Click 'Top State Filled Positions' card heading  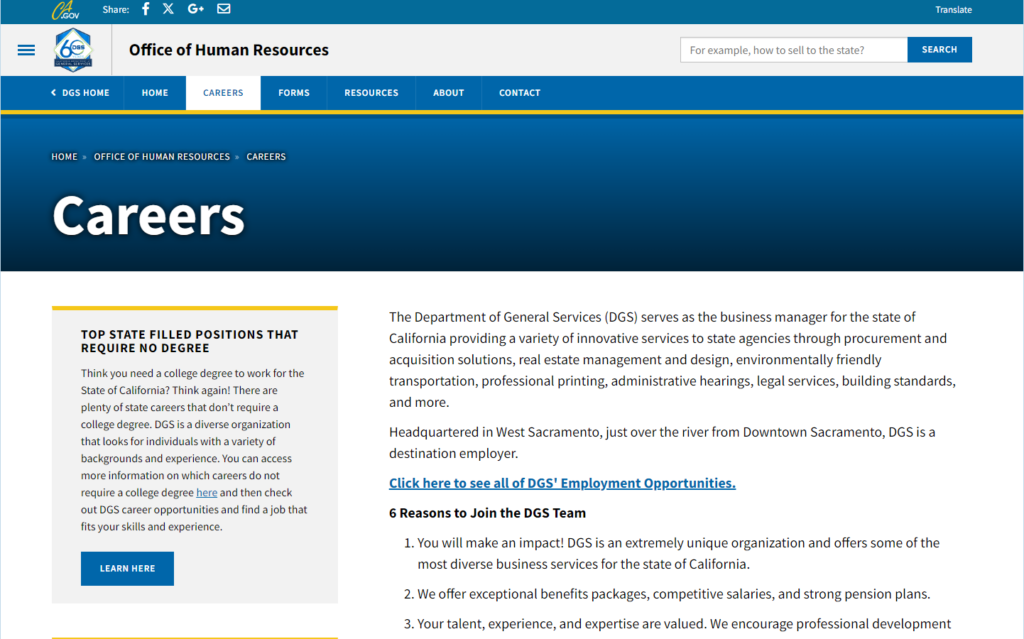(189, 341)
